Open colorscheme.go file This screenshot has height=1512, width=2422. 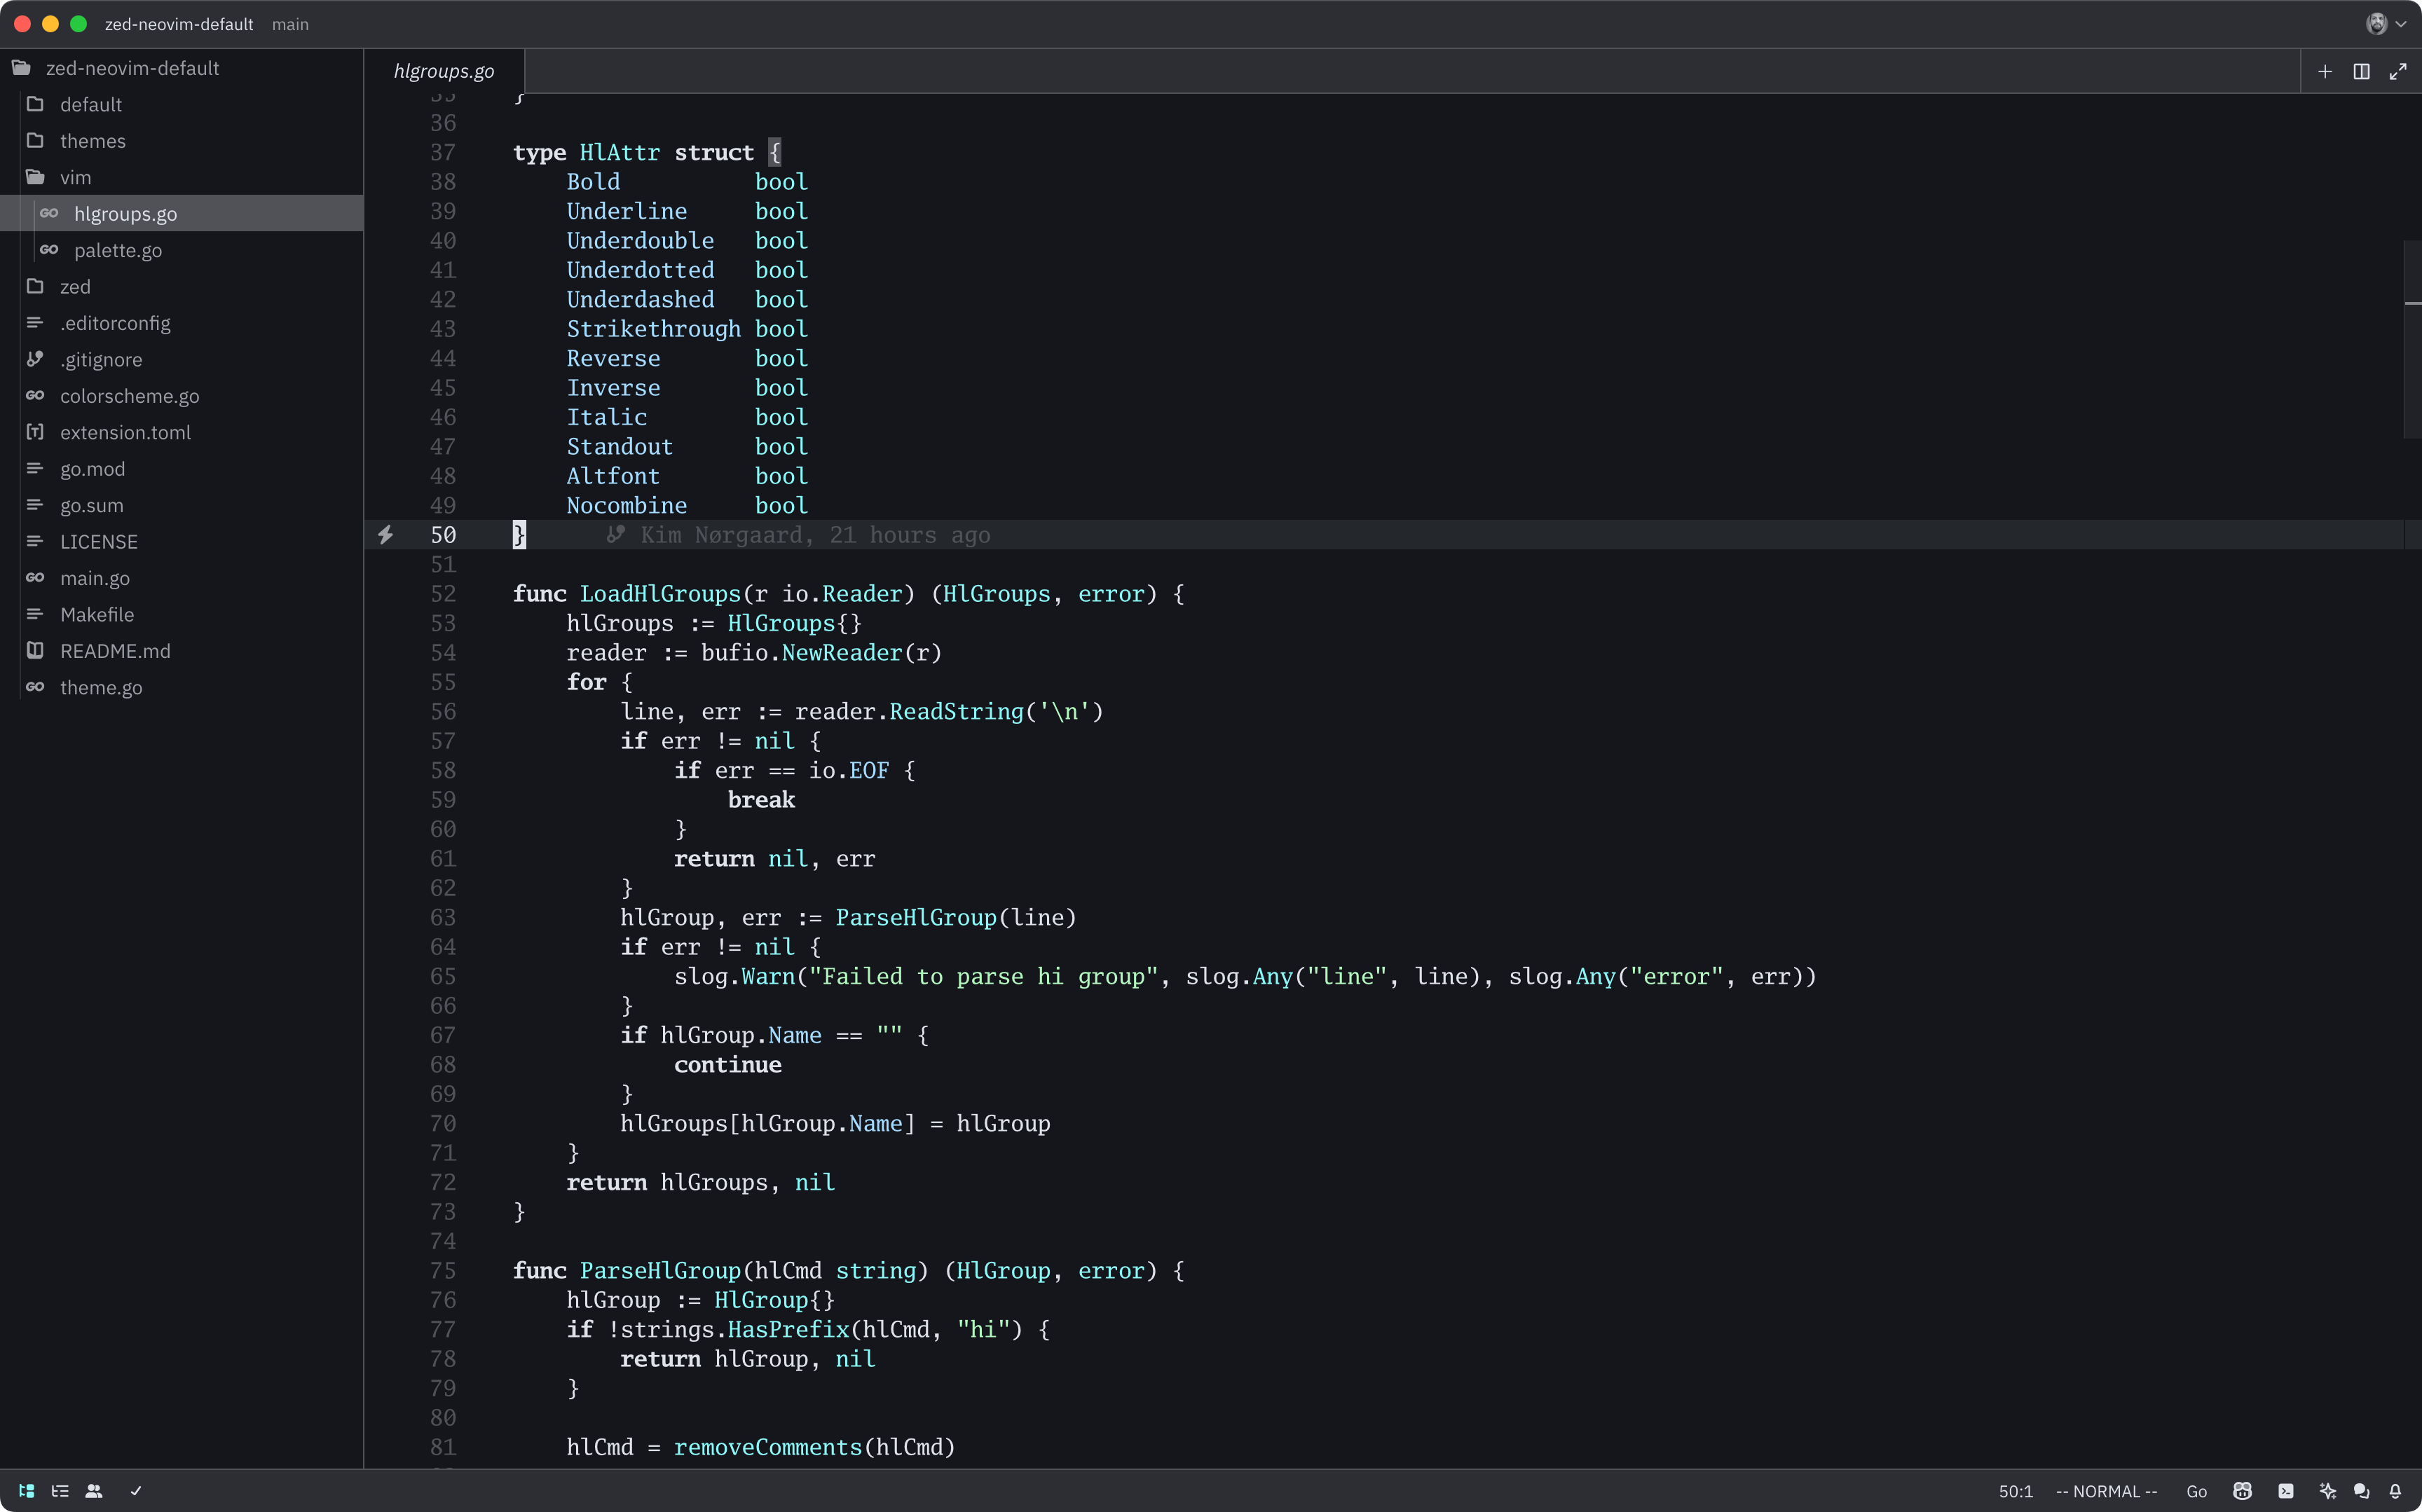(x=181, y=396)
